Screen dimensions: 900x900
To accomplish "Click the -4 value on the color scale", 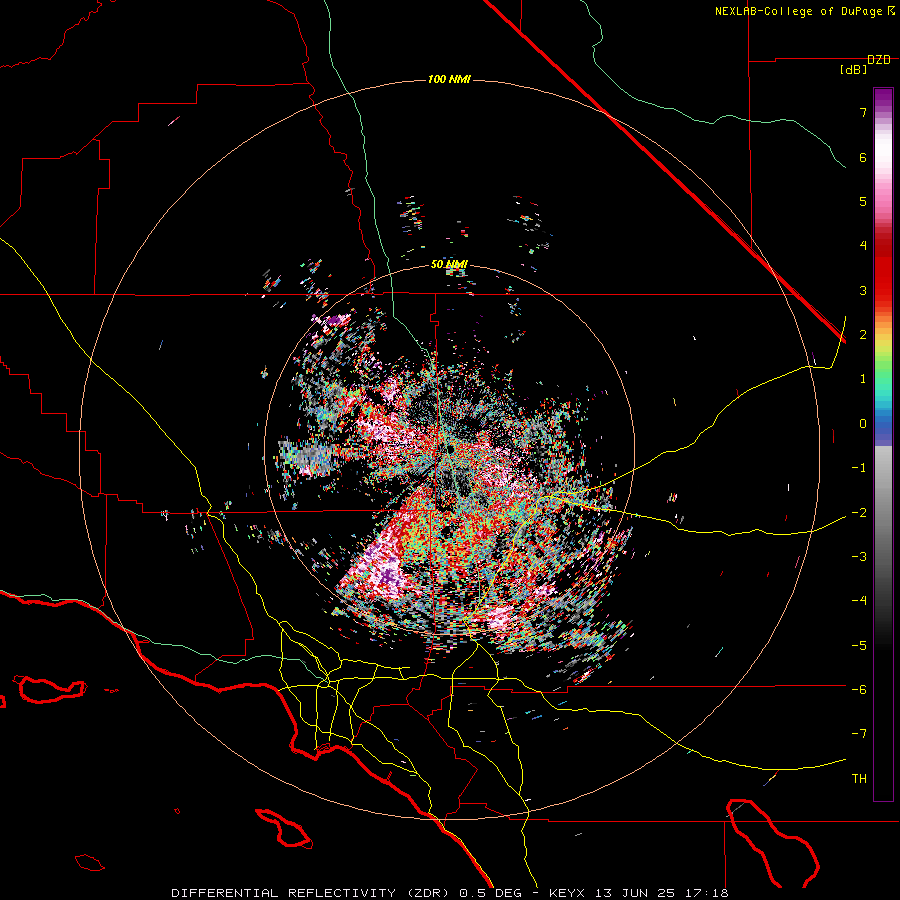I will tap(859, 601).
